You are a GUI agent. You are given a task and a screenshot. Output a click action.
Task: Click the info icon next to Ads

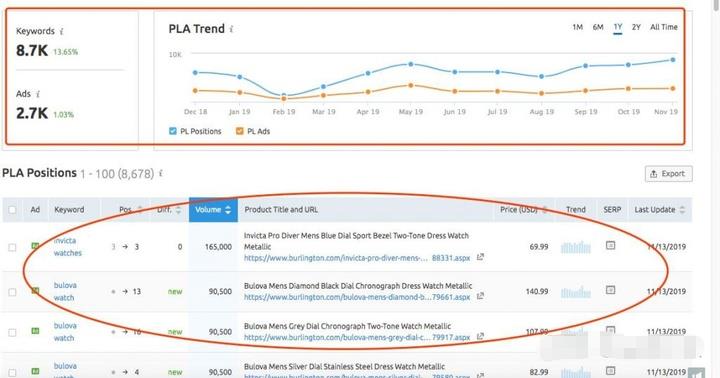coord(38,94)
